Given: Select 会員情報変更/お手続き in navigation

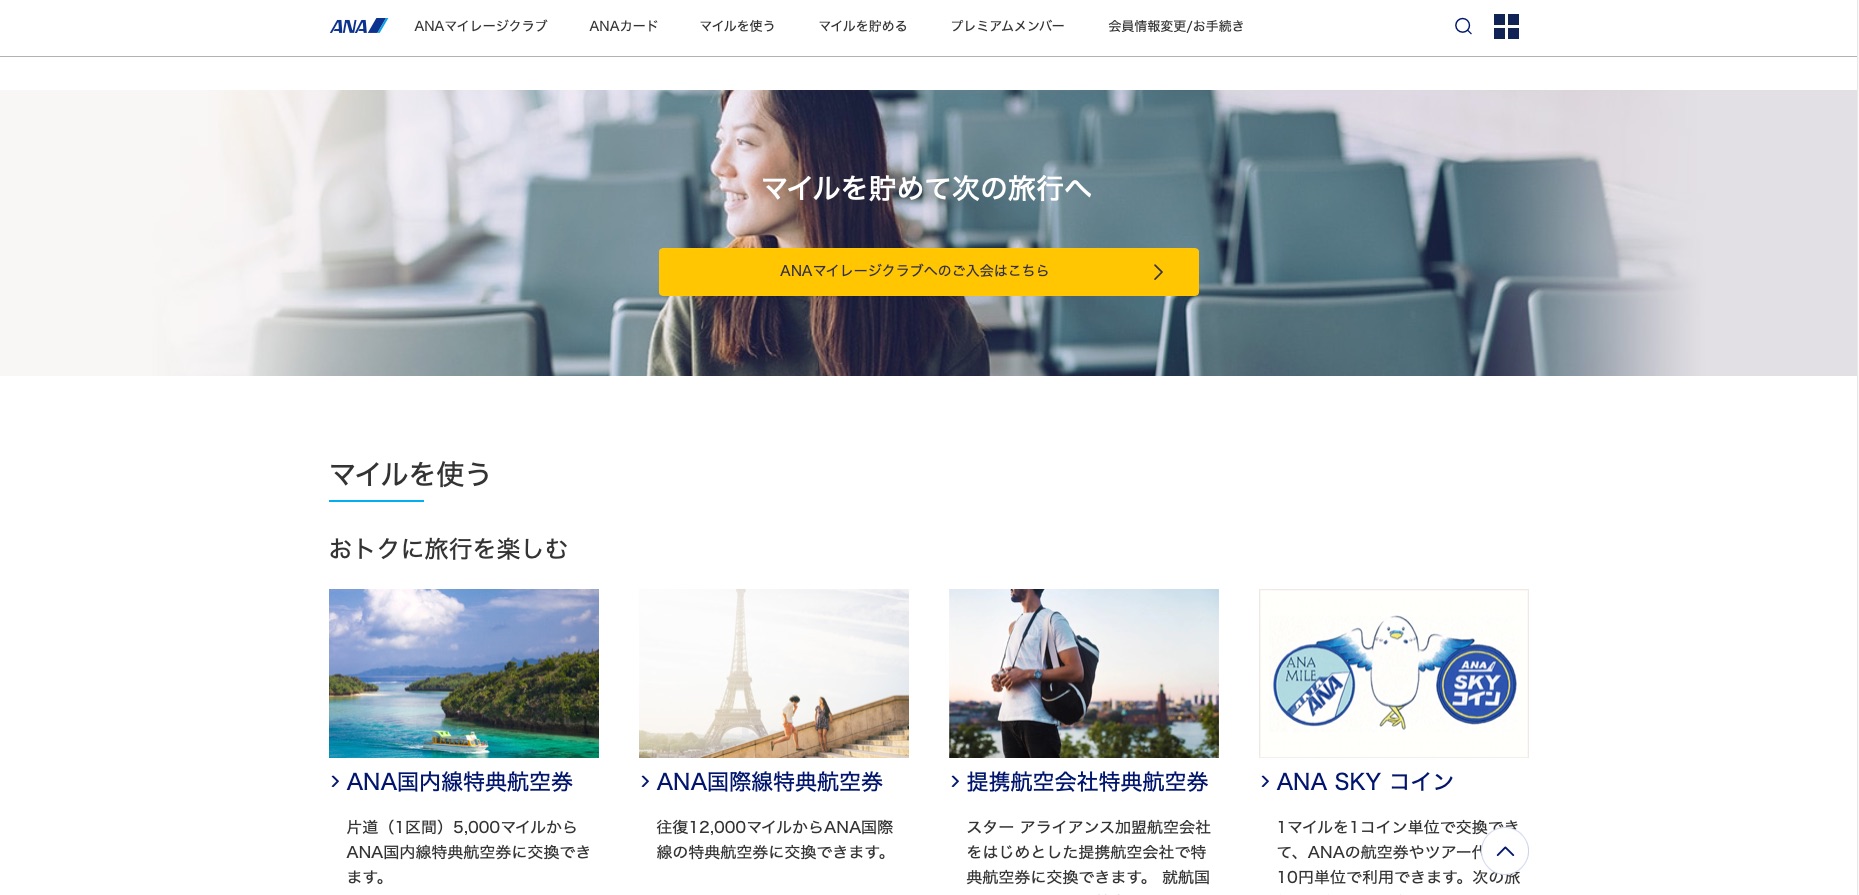Looking at the screenshot, I should tap(1176, 26).
